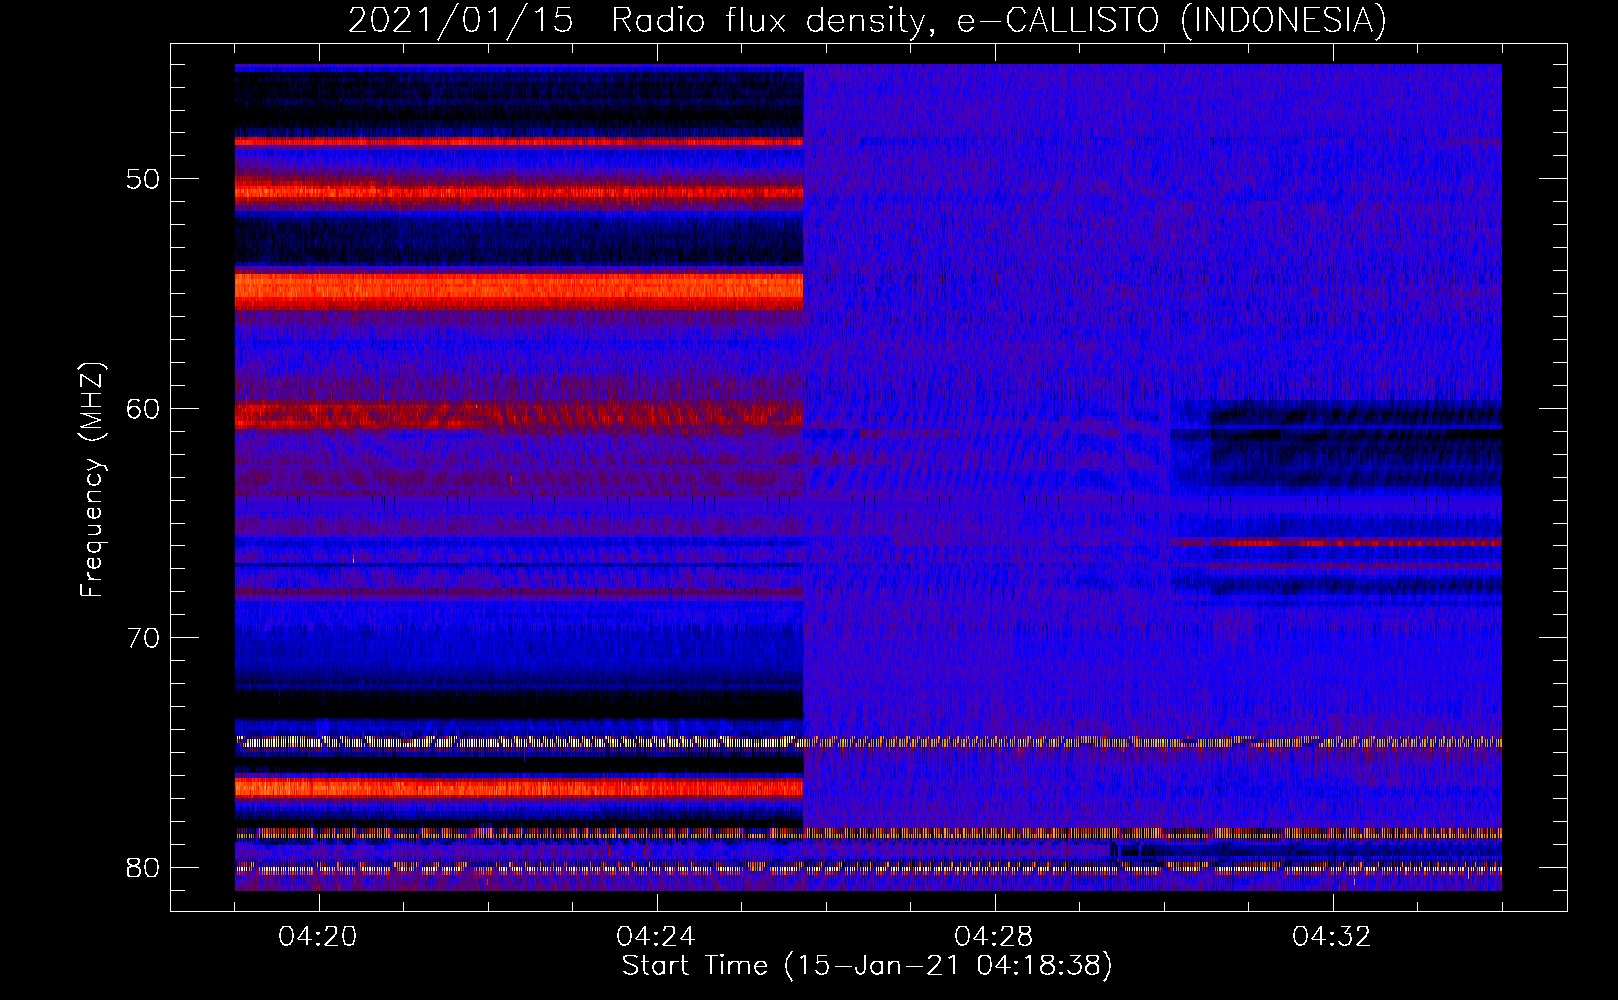Click the bright orange band near 55 MHz

[x=519, y=289]
